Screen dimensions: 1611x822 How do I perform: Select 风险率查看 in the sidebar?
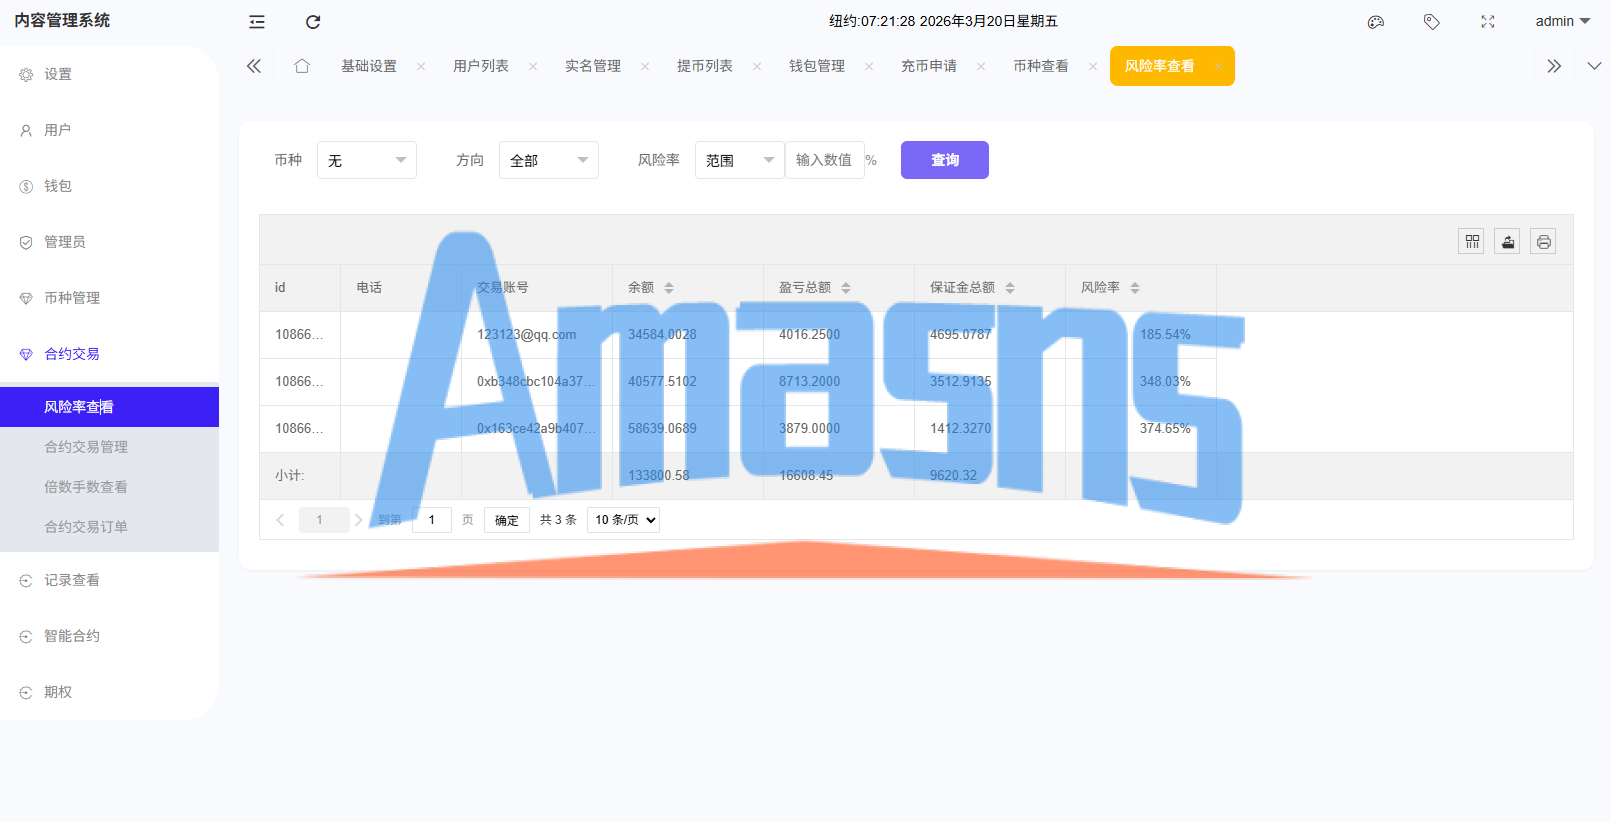pos(109,407)
